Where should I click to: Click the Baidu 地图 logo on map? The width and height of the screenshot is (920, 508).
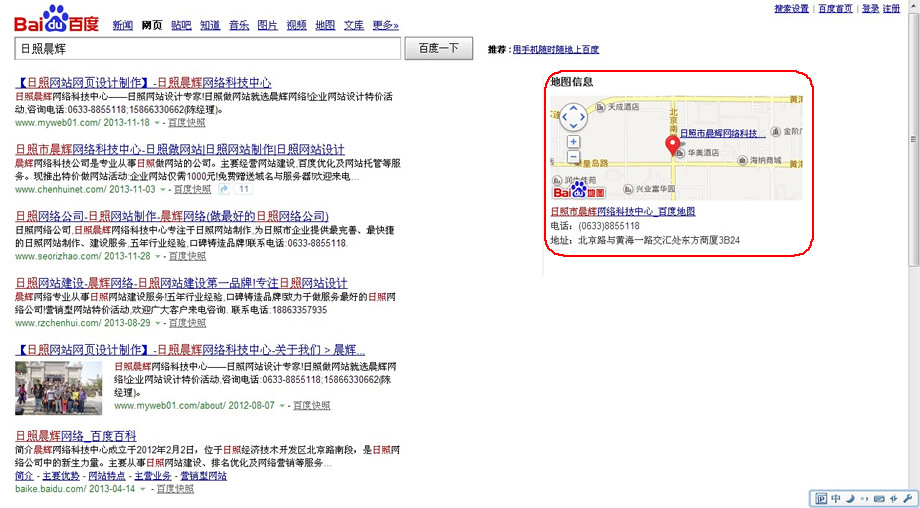579,190
